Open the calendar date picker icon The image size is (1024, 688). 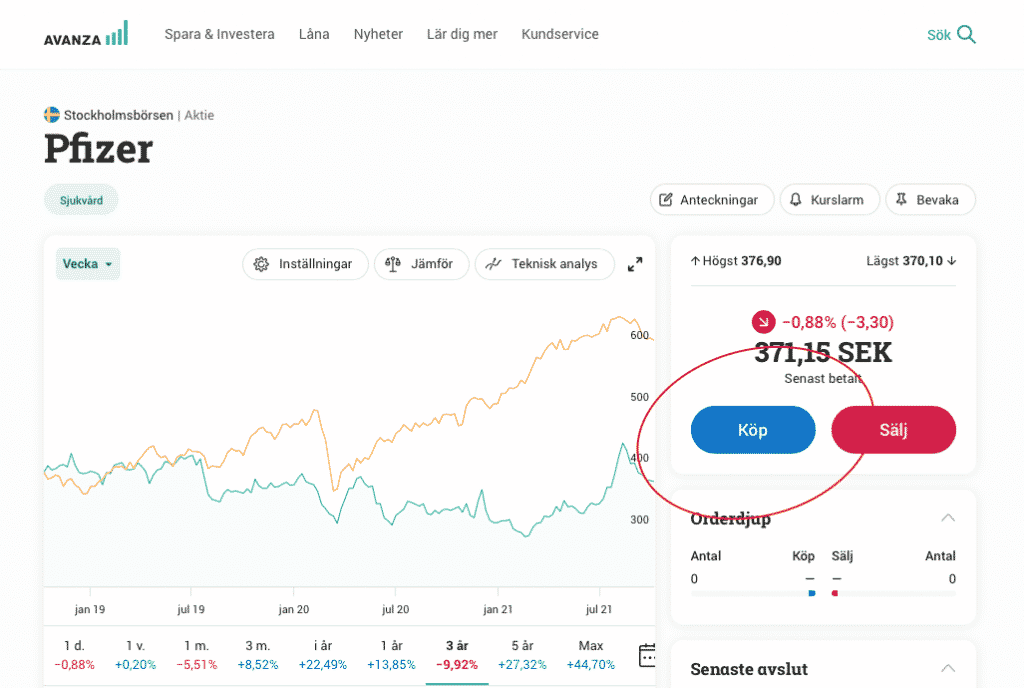coord(647,655)
